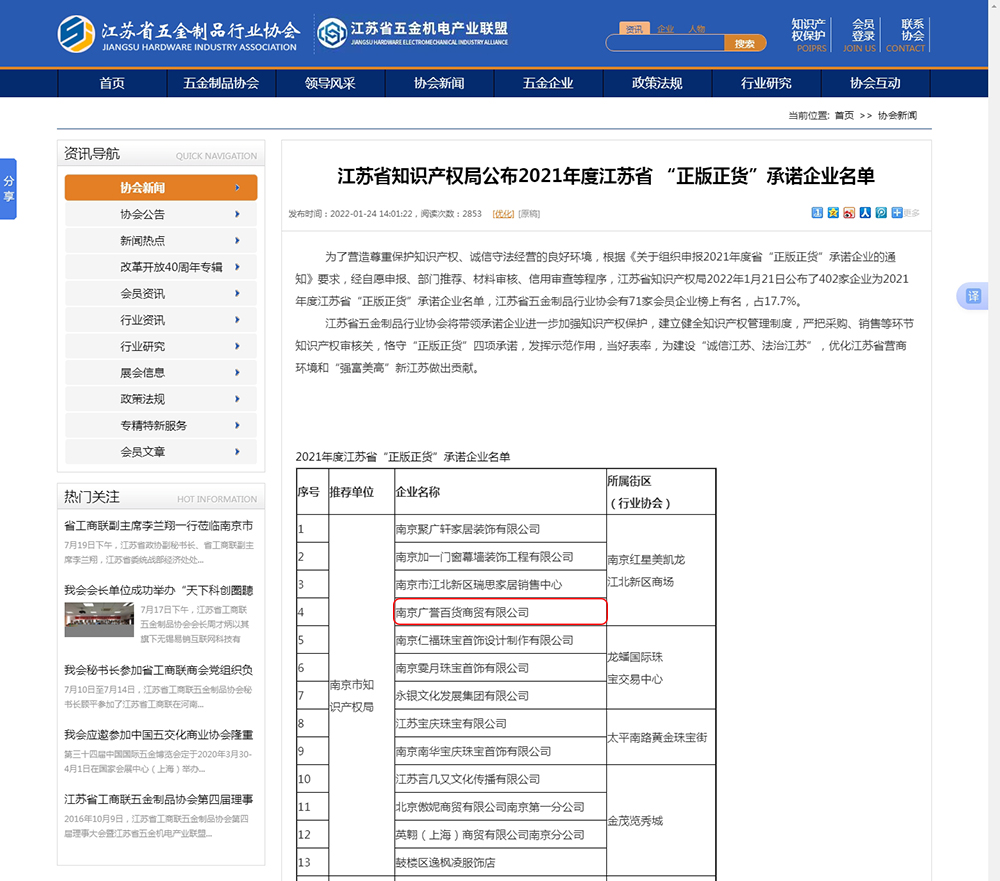Switch search category to 人物

click(x=697, y=29)
